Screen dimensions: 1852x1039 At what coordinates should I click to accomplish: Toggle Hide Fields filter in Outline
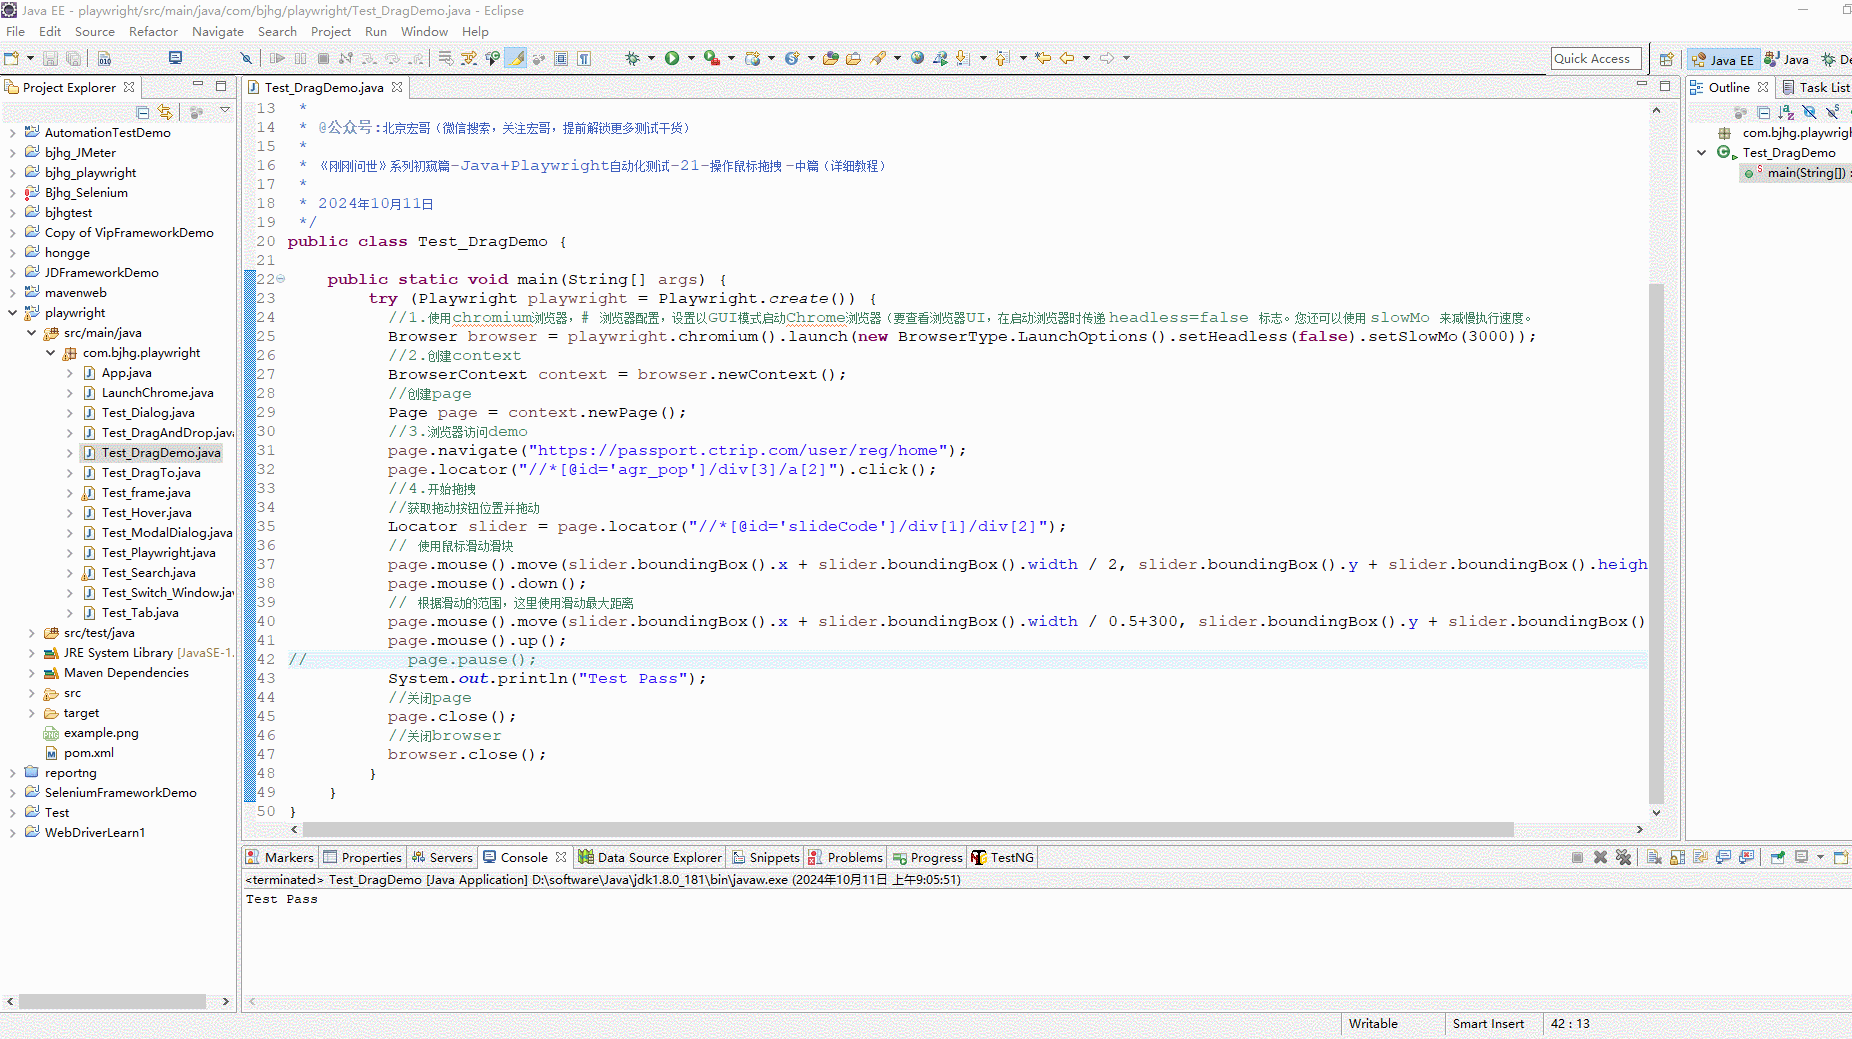click(1809, 112)
